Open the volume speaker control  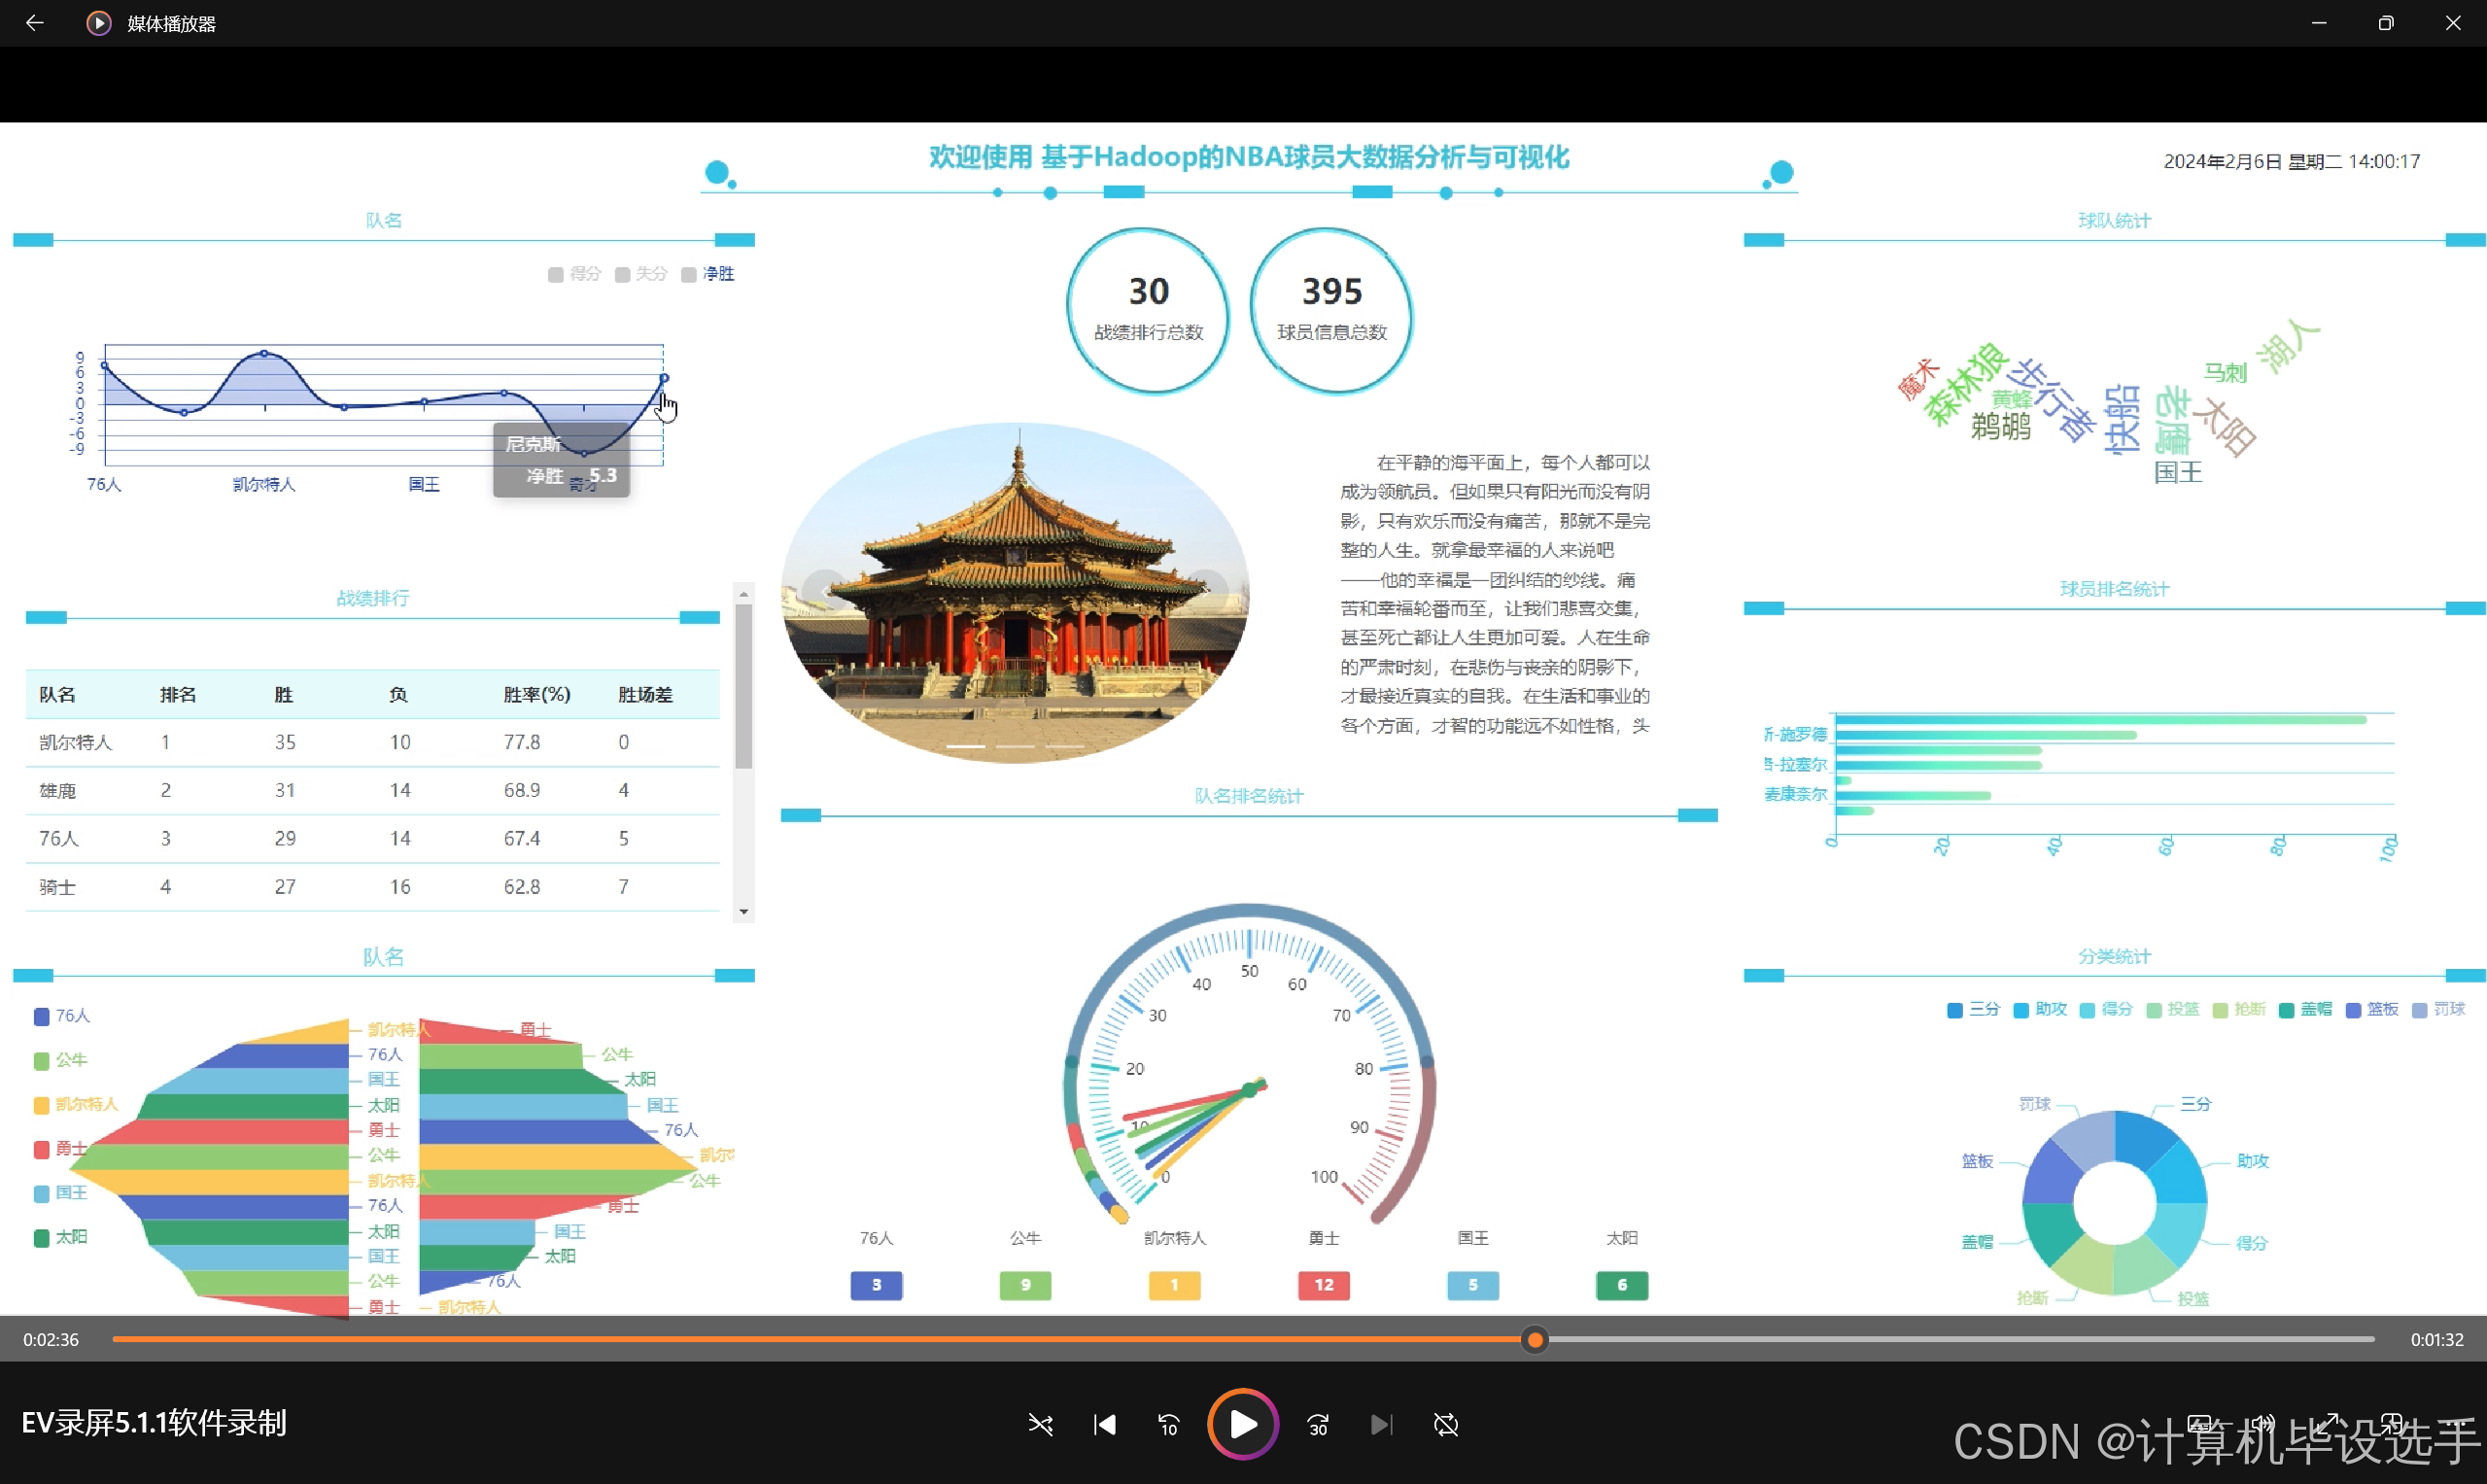2262,1423
